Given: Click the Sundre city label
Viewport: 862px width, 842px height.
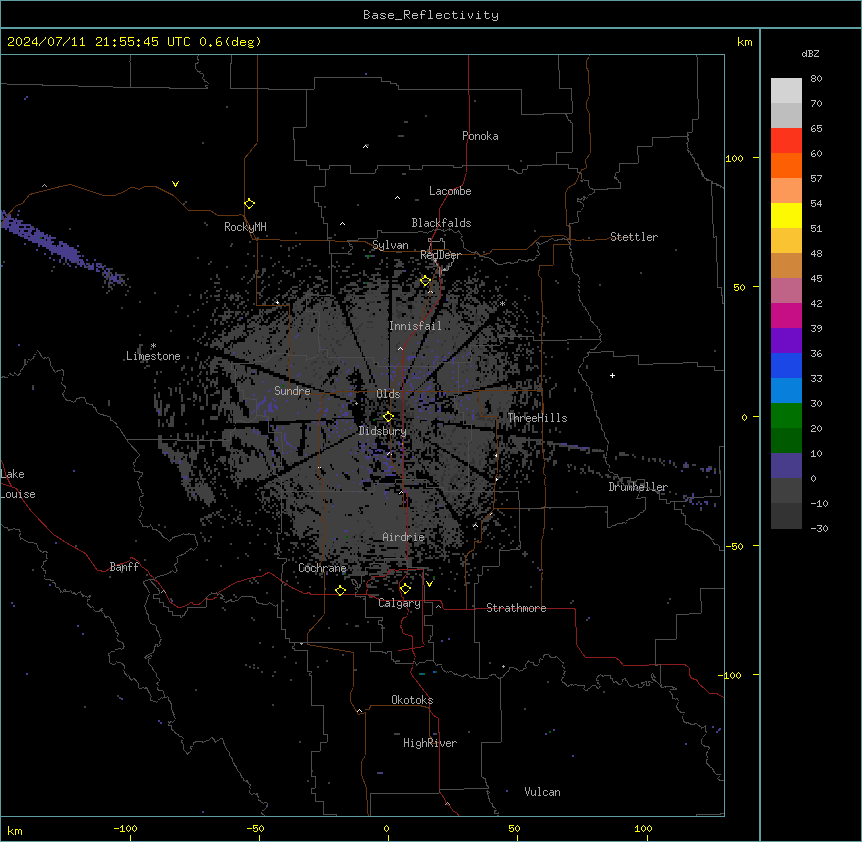Looking at the screenshot, I should tap(292, 391).
